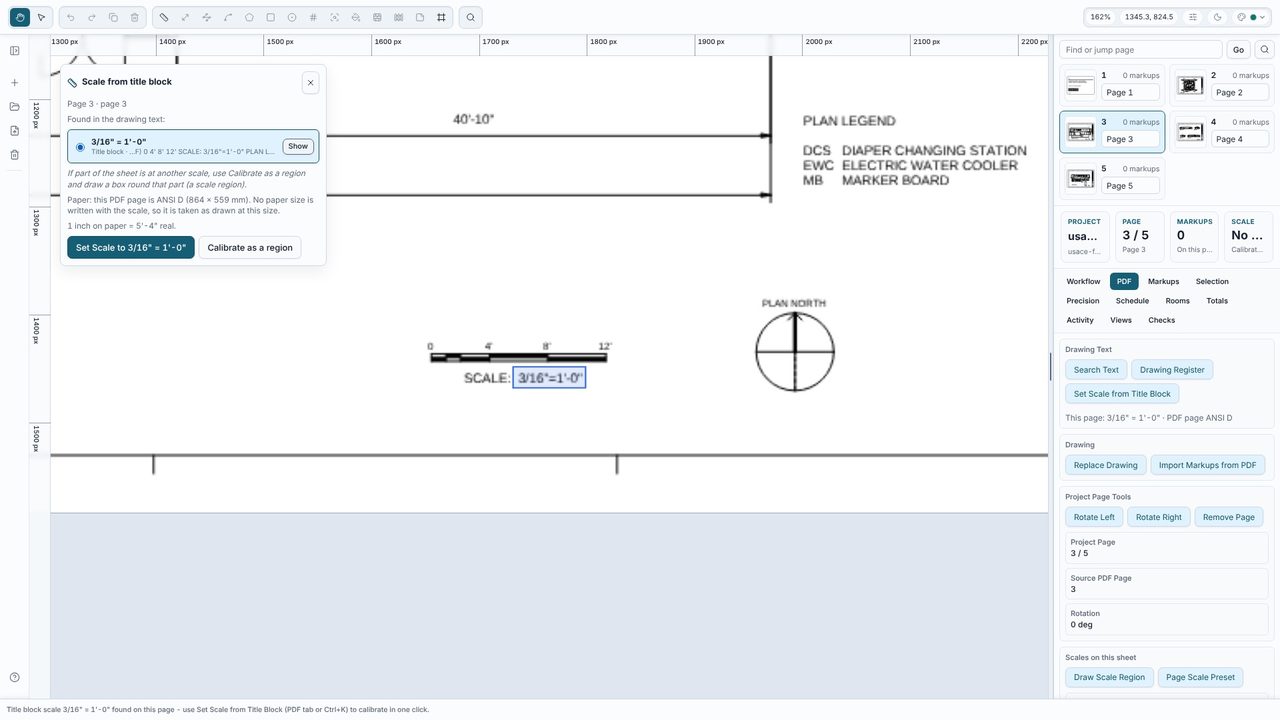
Task: Select the page 5 thumbnail
Action: click(x=1080, y=179)
